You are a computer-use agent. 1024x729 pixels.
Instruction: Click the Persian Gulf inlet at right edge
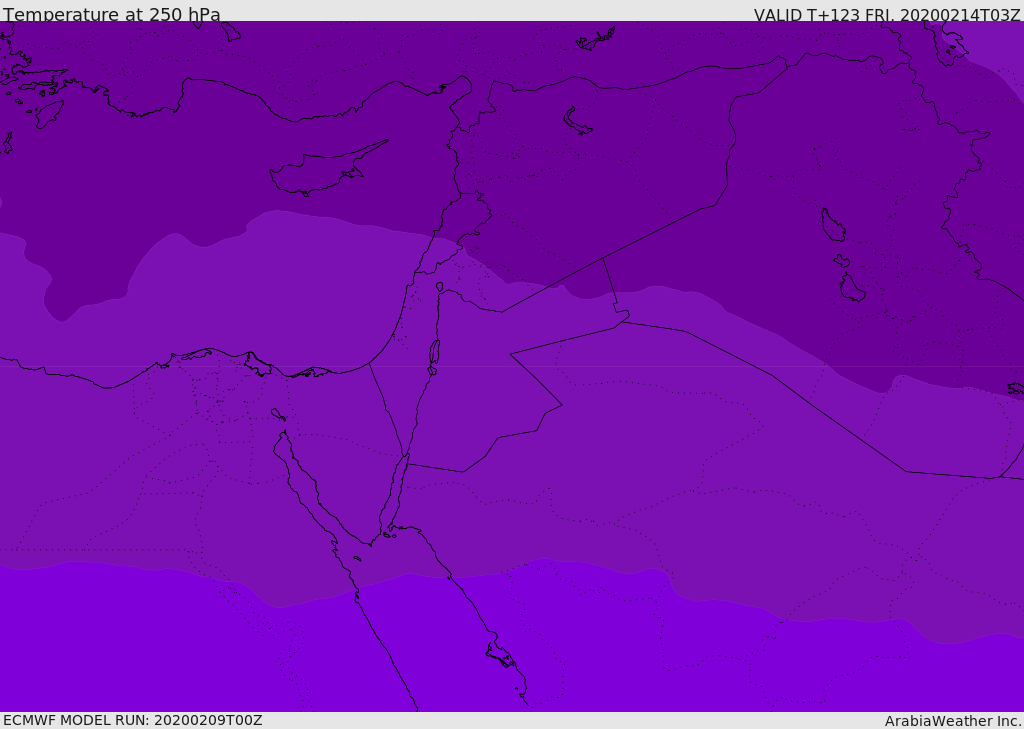pos(1015,388)
